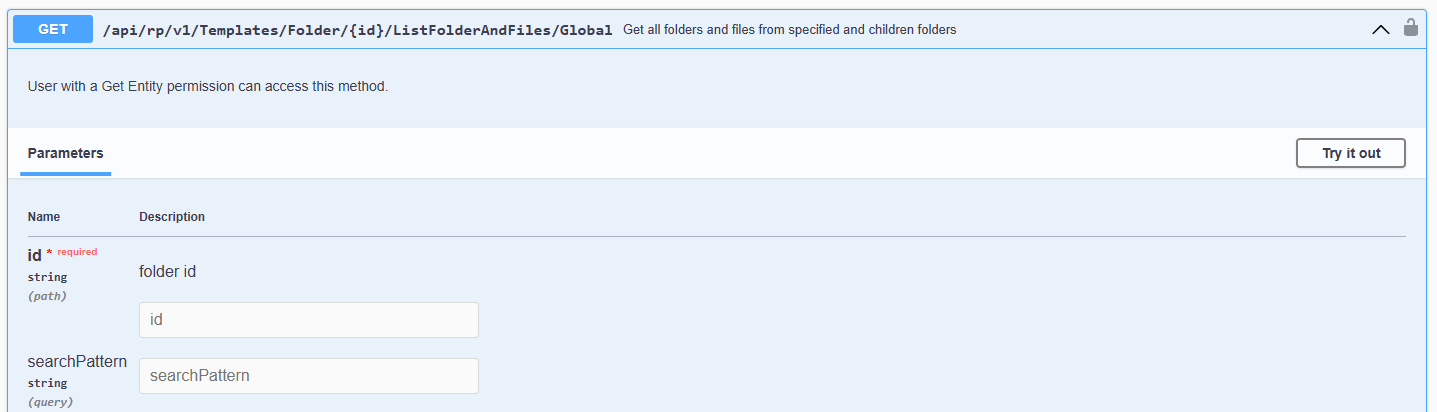
Task: Click the (query) location label
Action: pyautogui.click(x=50, y=402)
